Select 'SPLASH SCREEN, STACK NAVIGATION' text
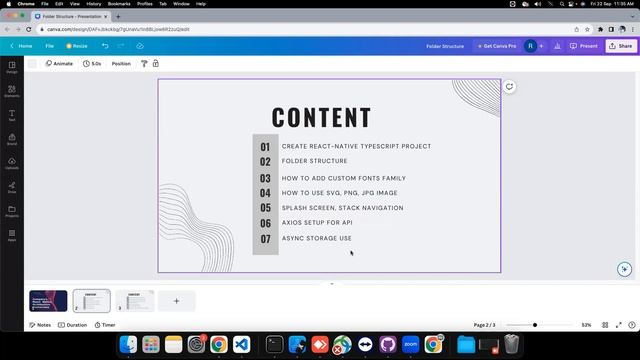This screenshot has width=640, height=360. point(342,208)
